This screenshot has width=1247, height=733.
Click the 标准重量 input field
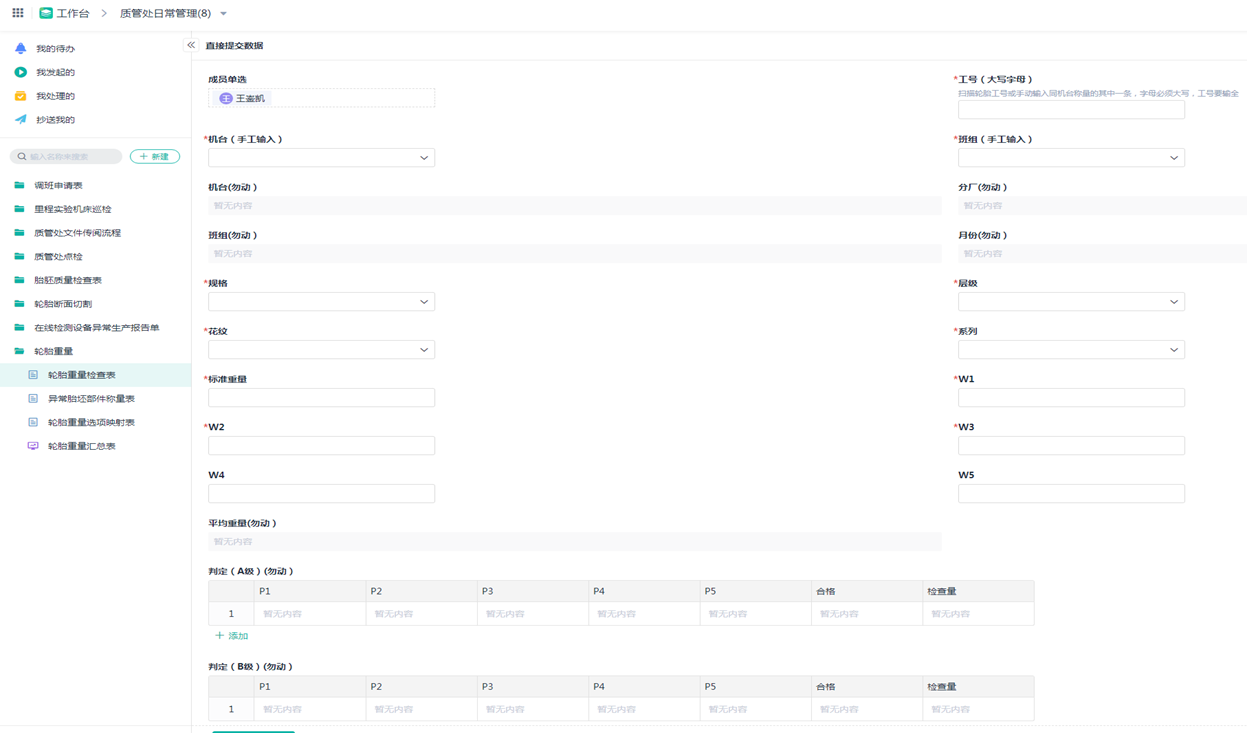pos(321,398)
